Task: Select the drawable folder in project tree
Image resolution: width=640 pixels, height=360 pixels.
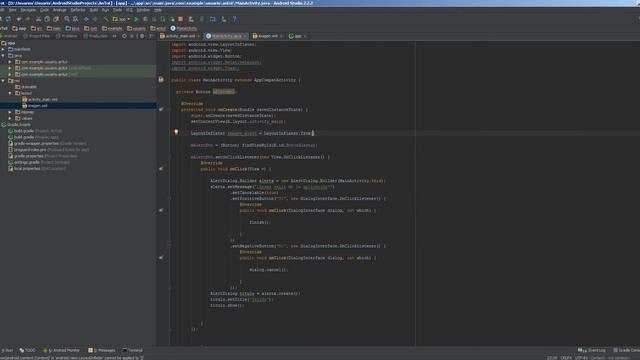Action: point(26,87)
